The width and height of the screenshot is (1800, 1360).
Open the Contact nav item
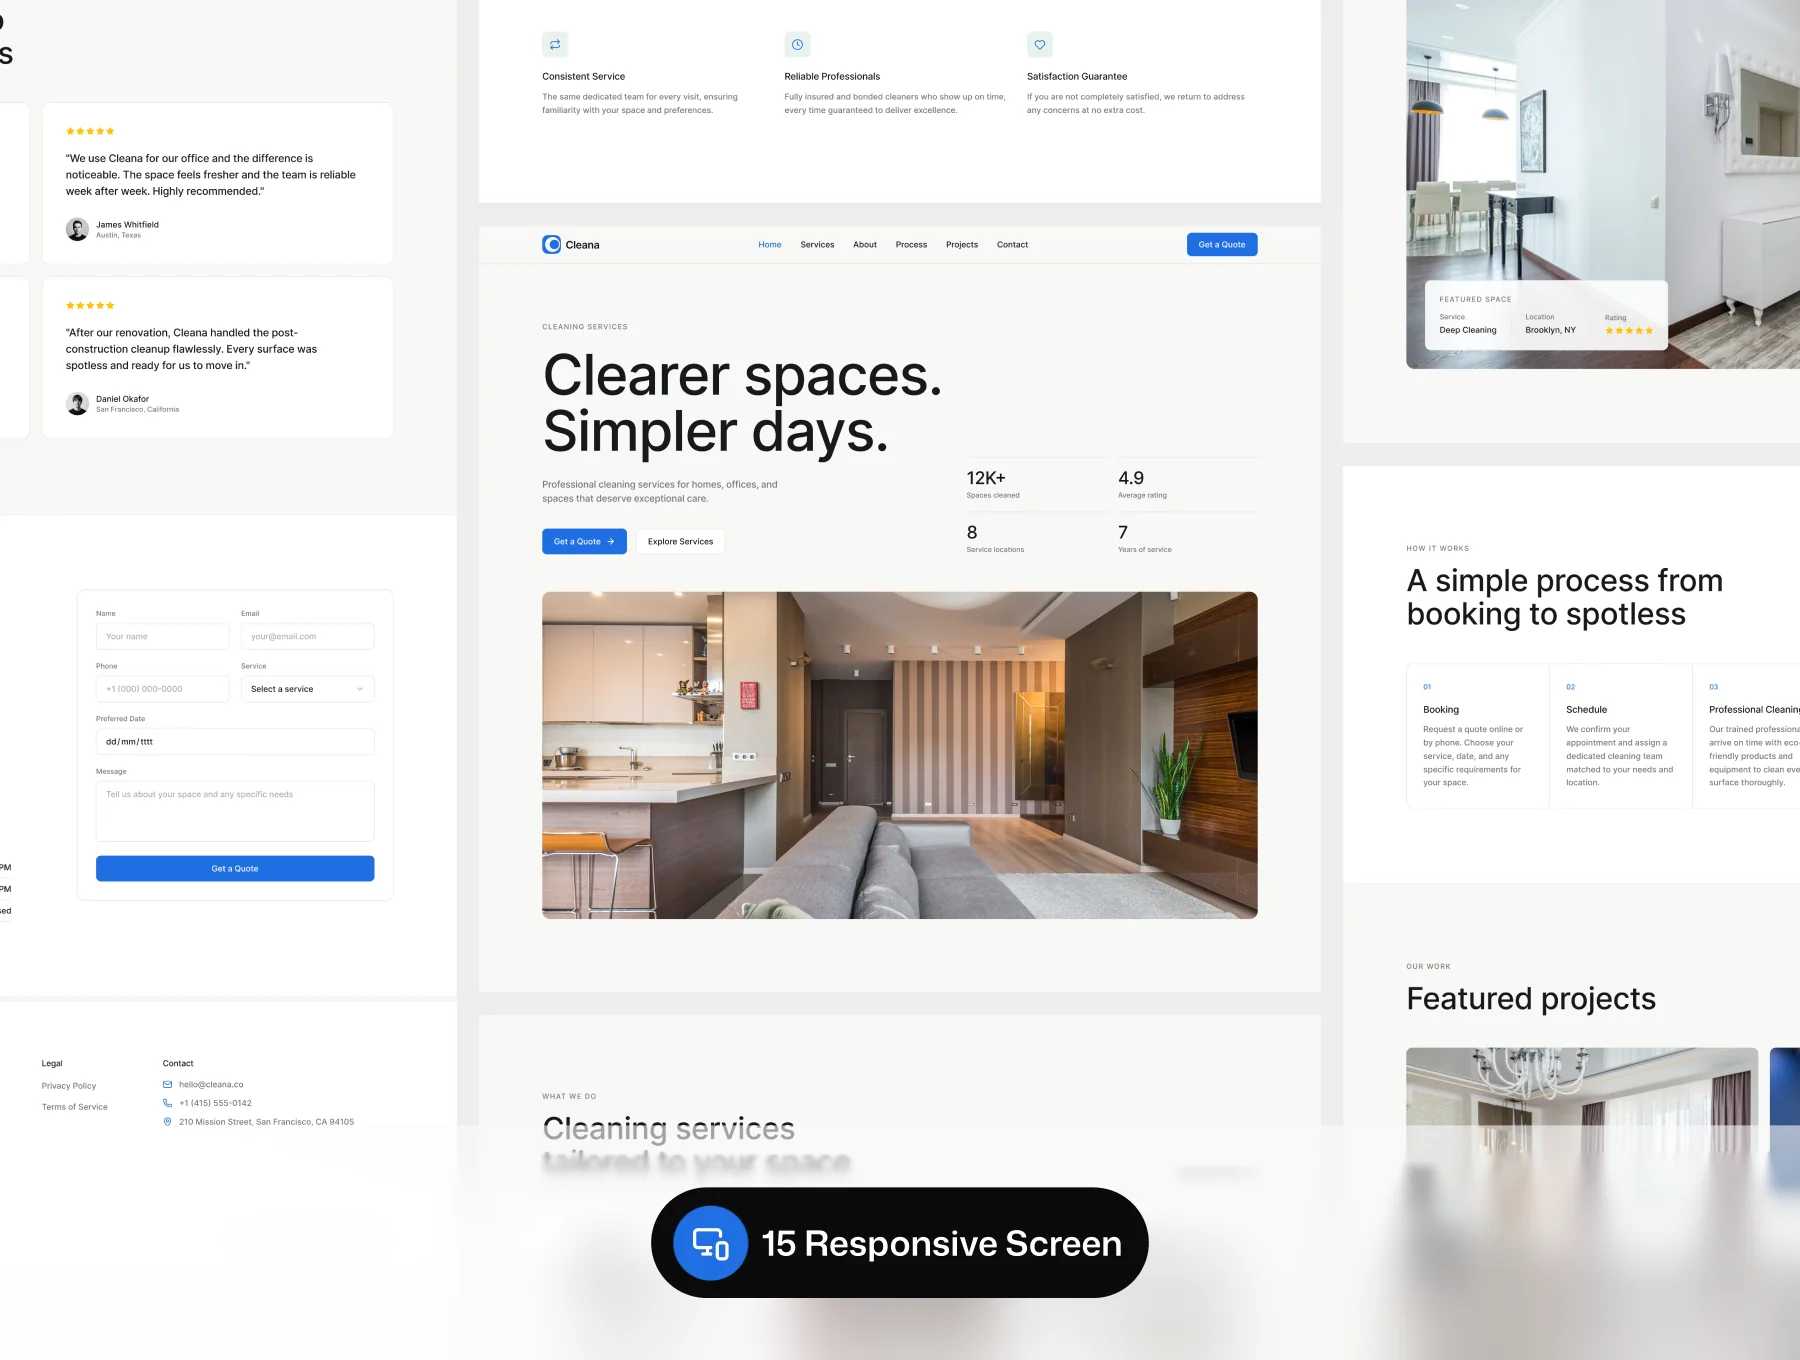[1012, 245]
